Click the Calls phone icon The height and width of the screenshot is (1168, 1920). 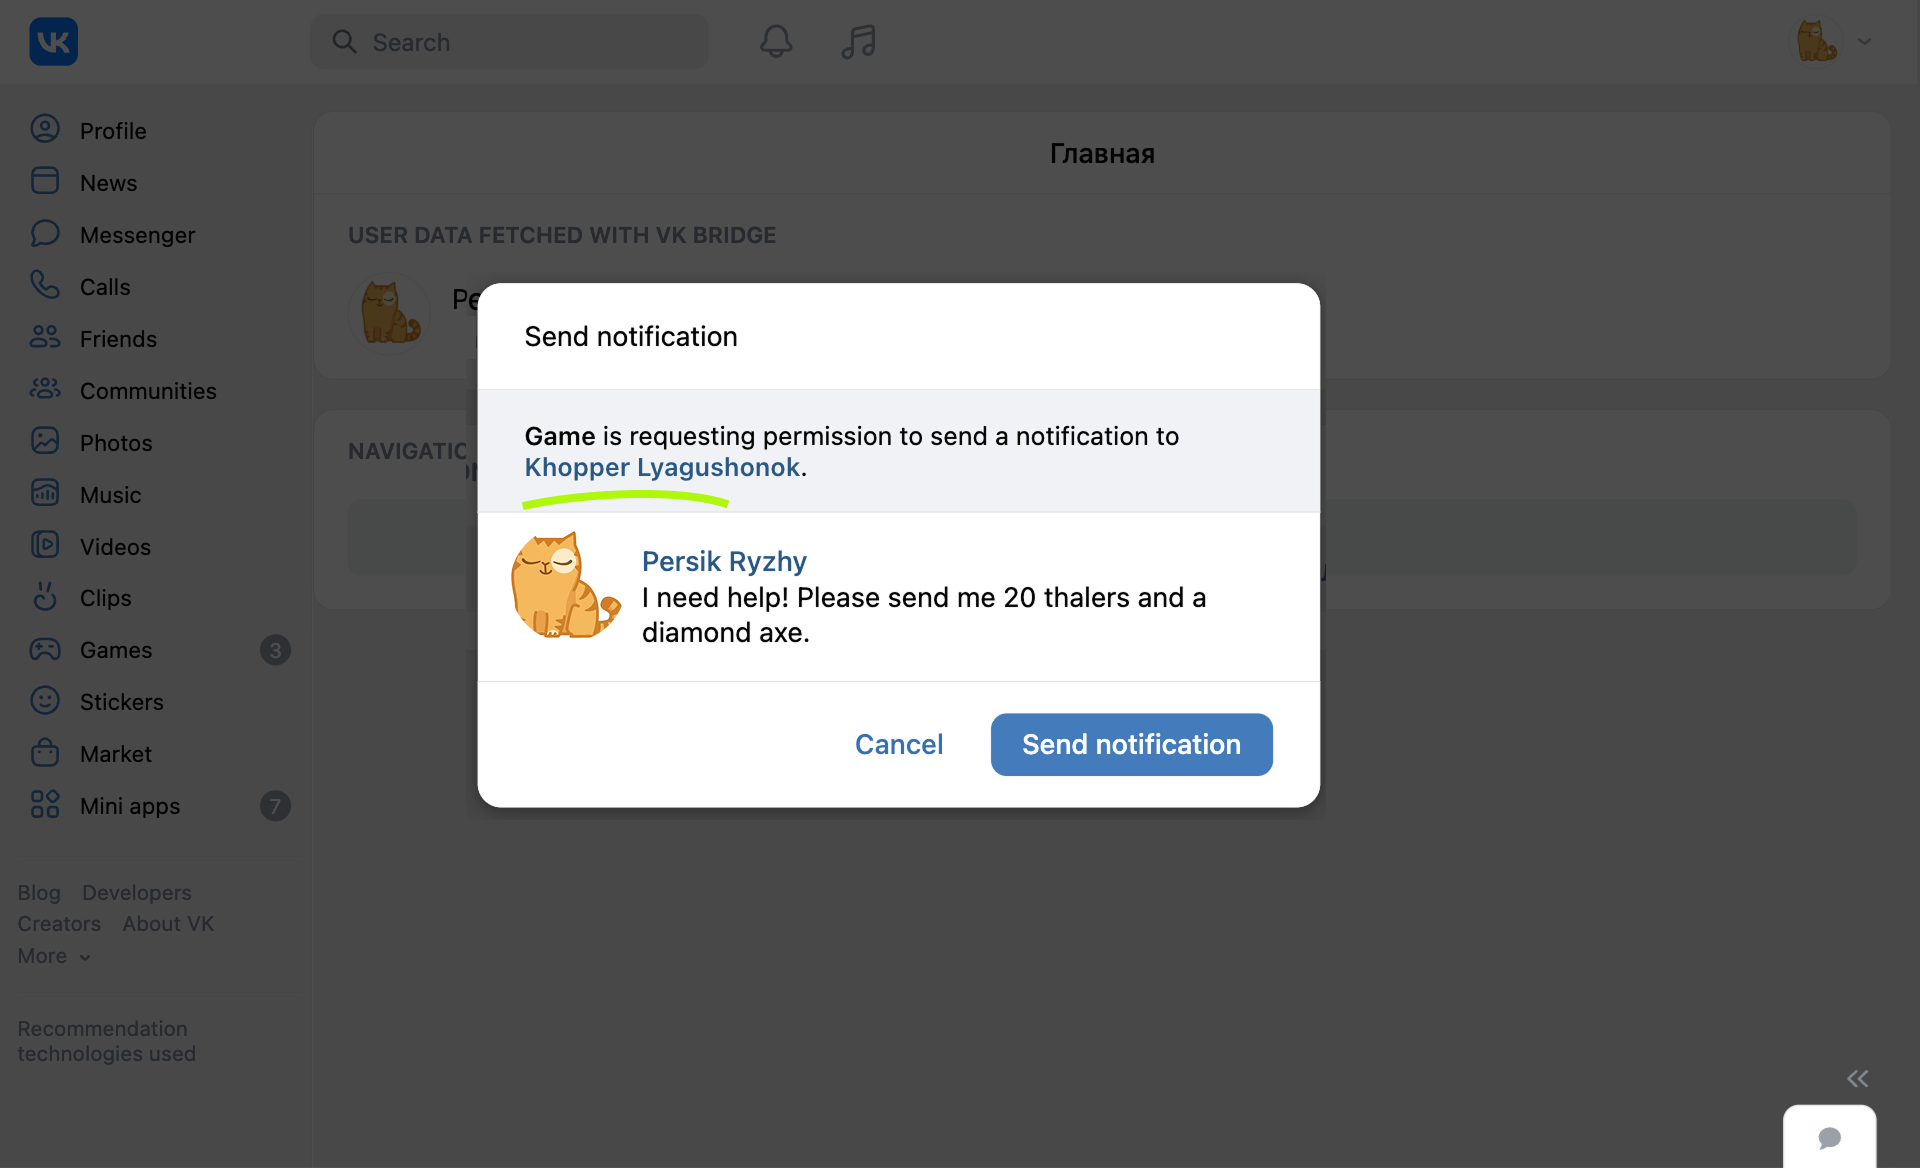45,286
